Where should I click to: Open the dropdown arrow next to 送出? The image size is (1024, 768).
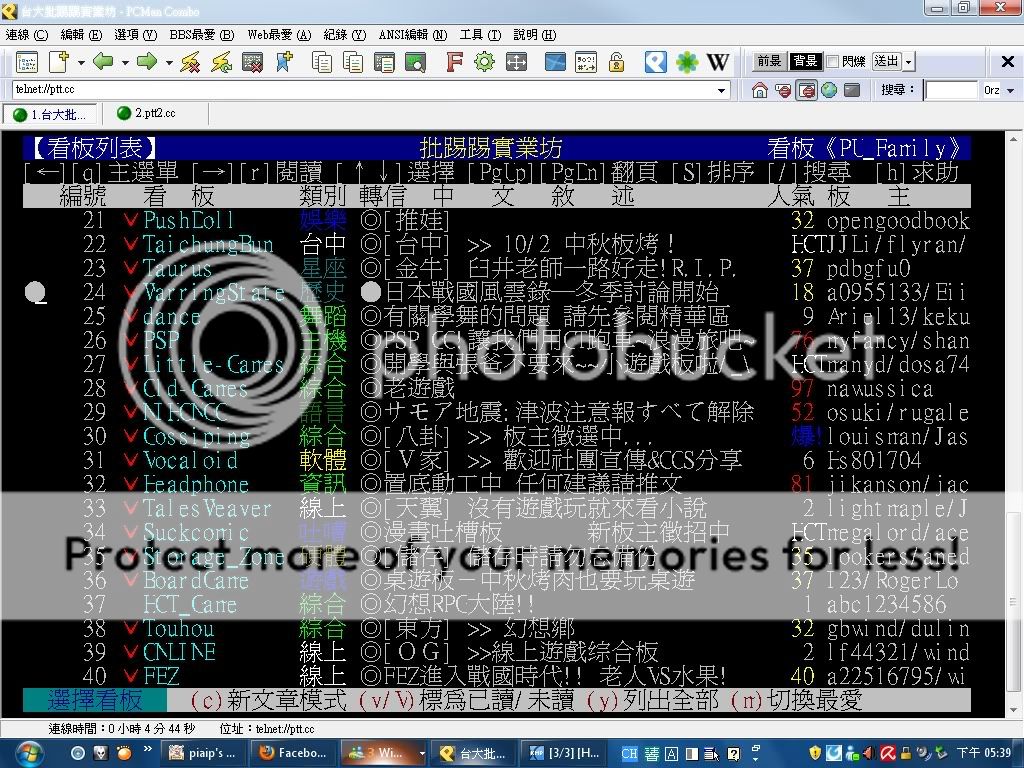[908, 62]
